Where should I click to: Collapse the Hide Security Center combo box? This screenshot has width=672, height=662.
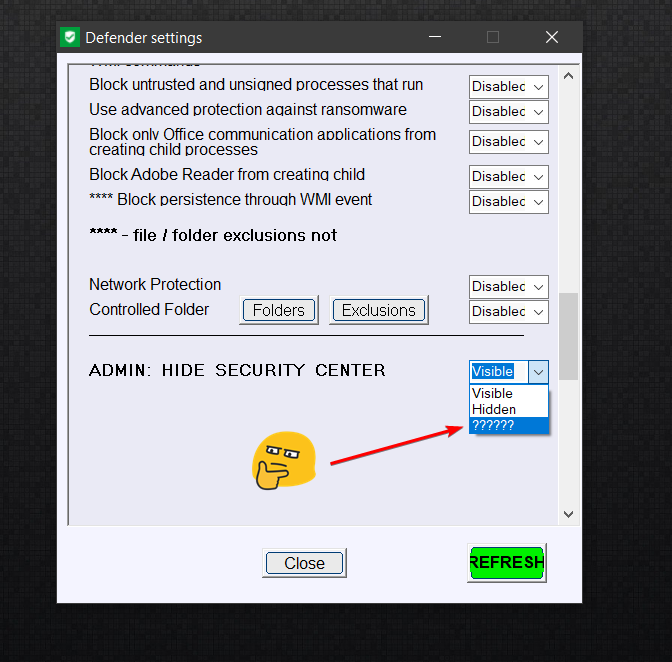click(538, 371)
